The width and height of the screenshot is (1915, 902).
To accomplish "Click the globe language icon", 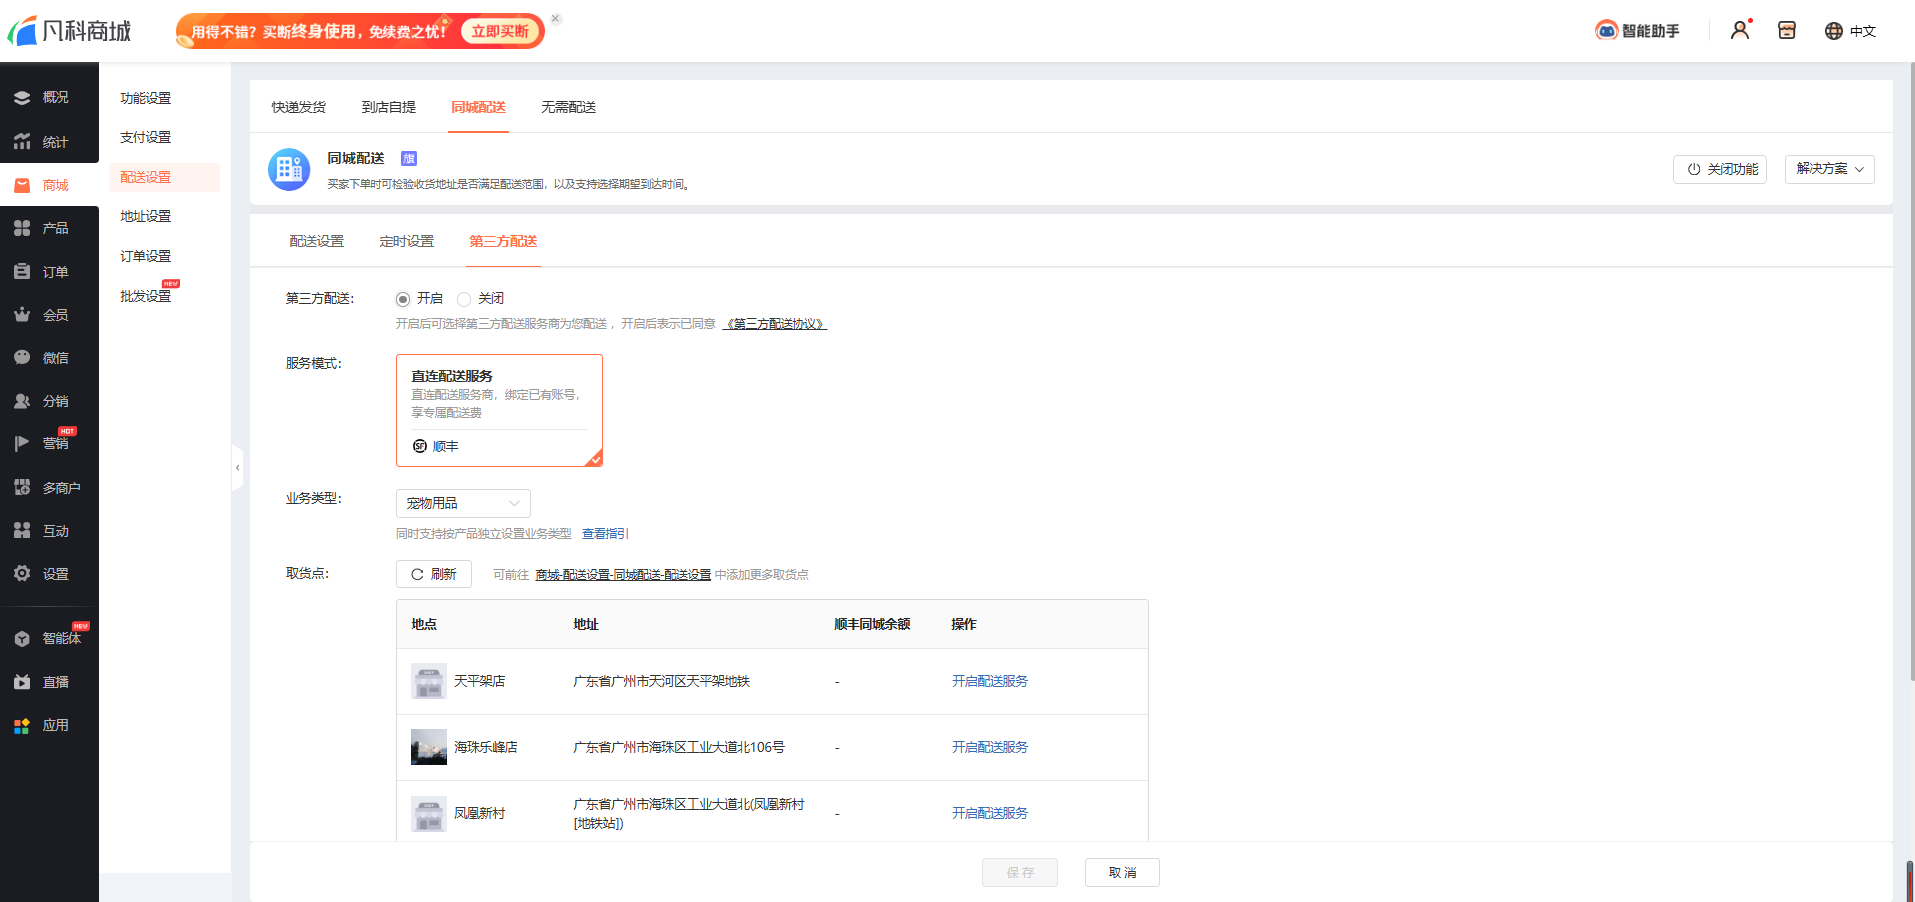I will pyautogui.click(x=1833, y=31).
